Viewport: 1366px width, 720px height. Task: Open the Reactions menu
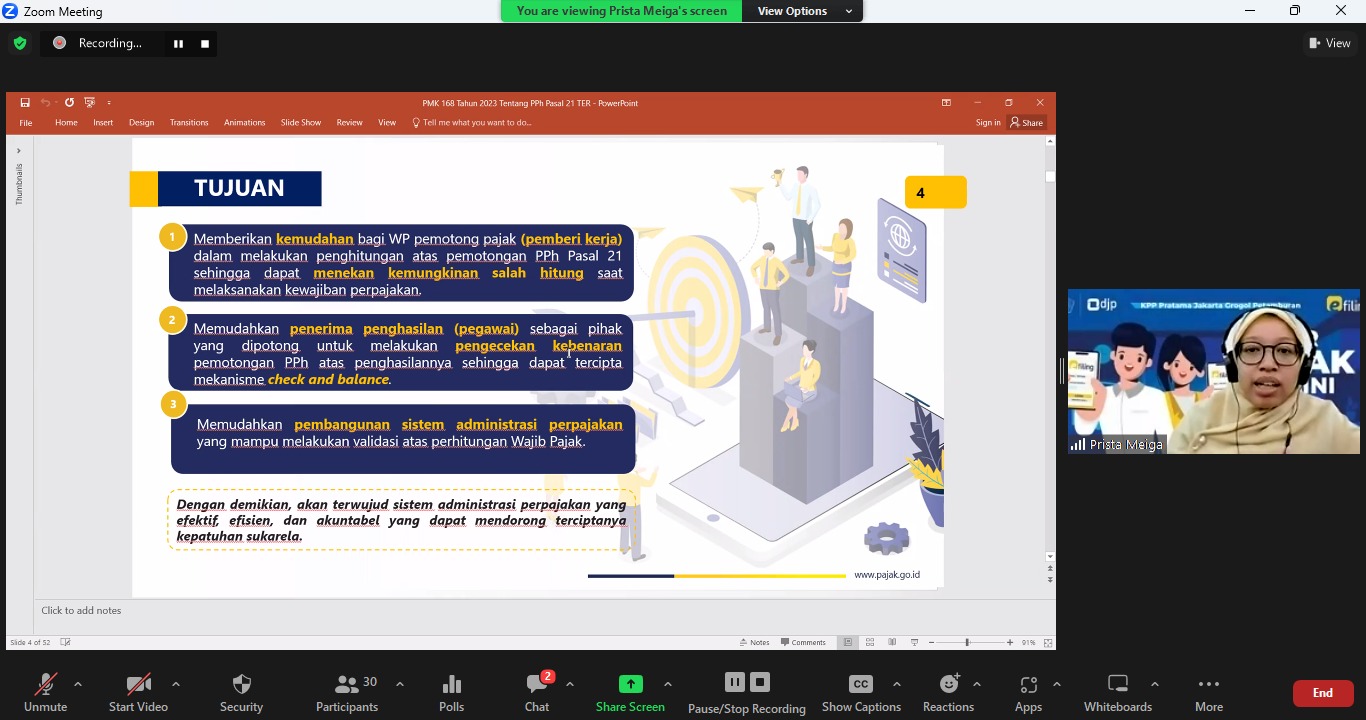point(948,692)
